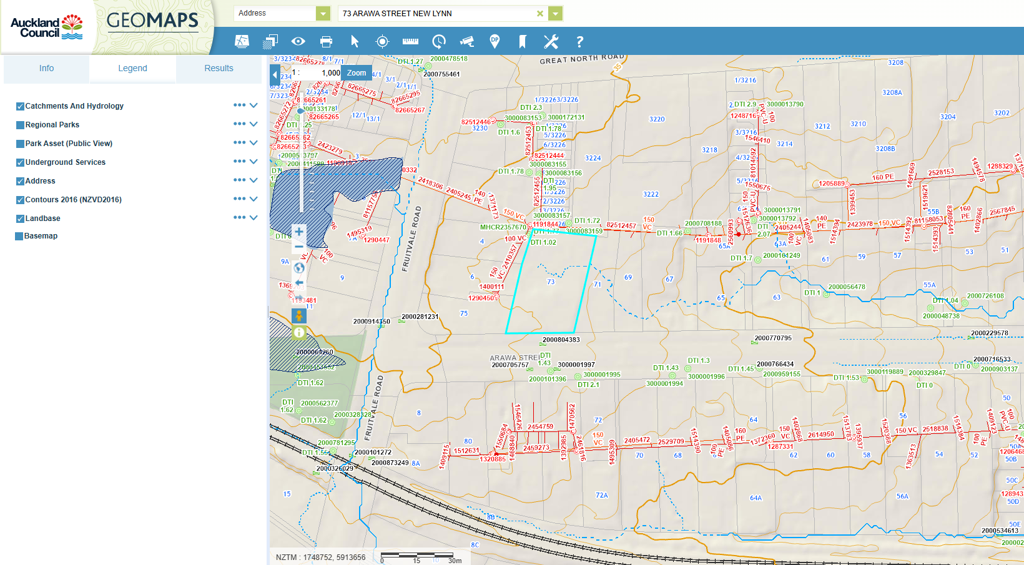
Task: Expand the Landbase layer chevron
Action: (x=254, y=218)
